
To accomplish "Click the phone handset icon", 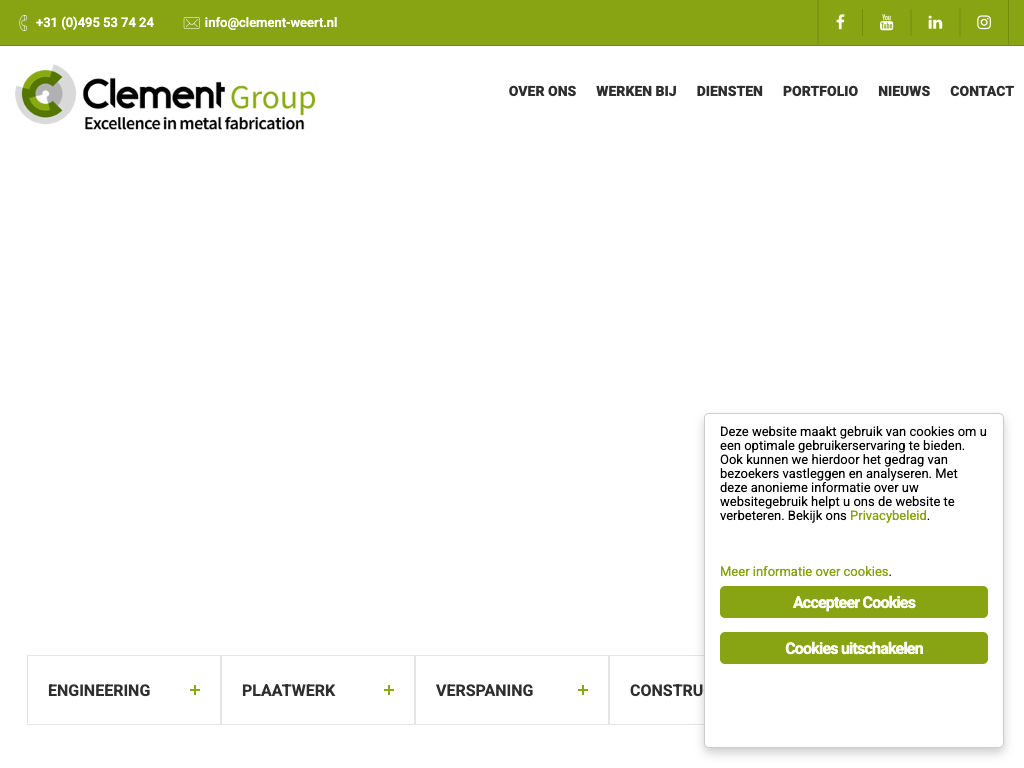I will click(24, 23).
